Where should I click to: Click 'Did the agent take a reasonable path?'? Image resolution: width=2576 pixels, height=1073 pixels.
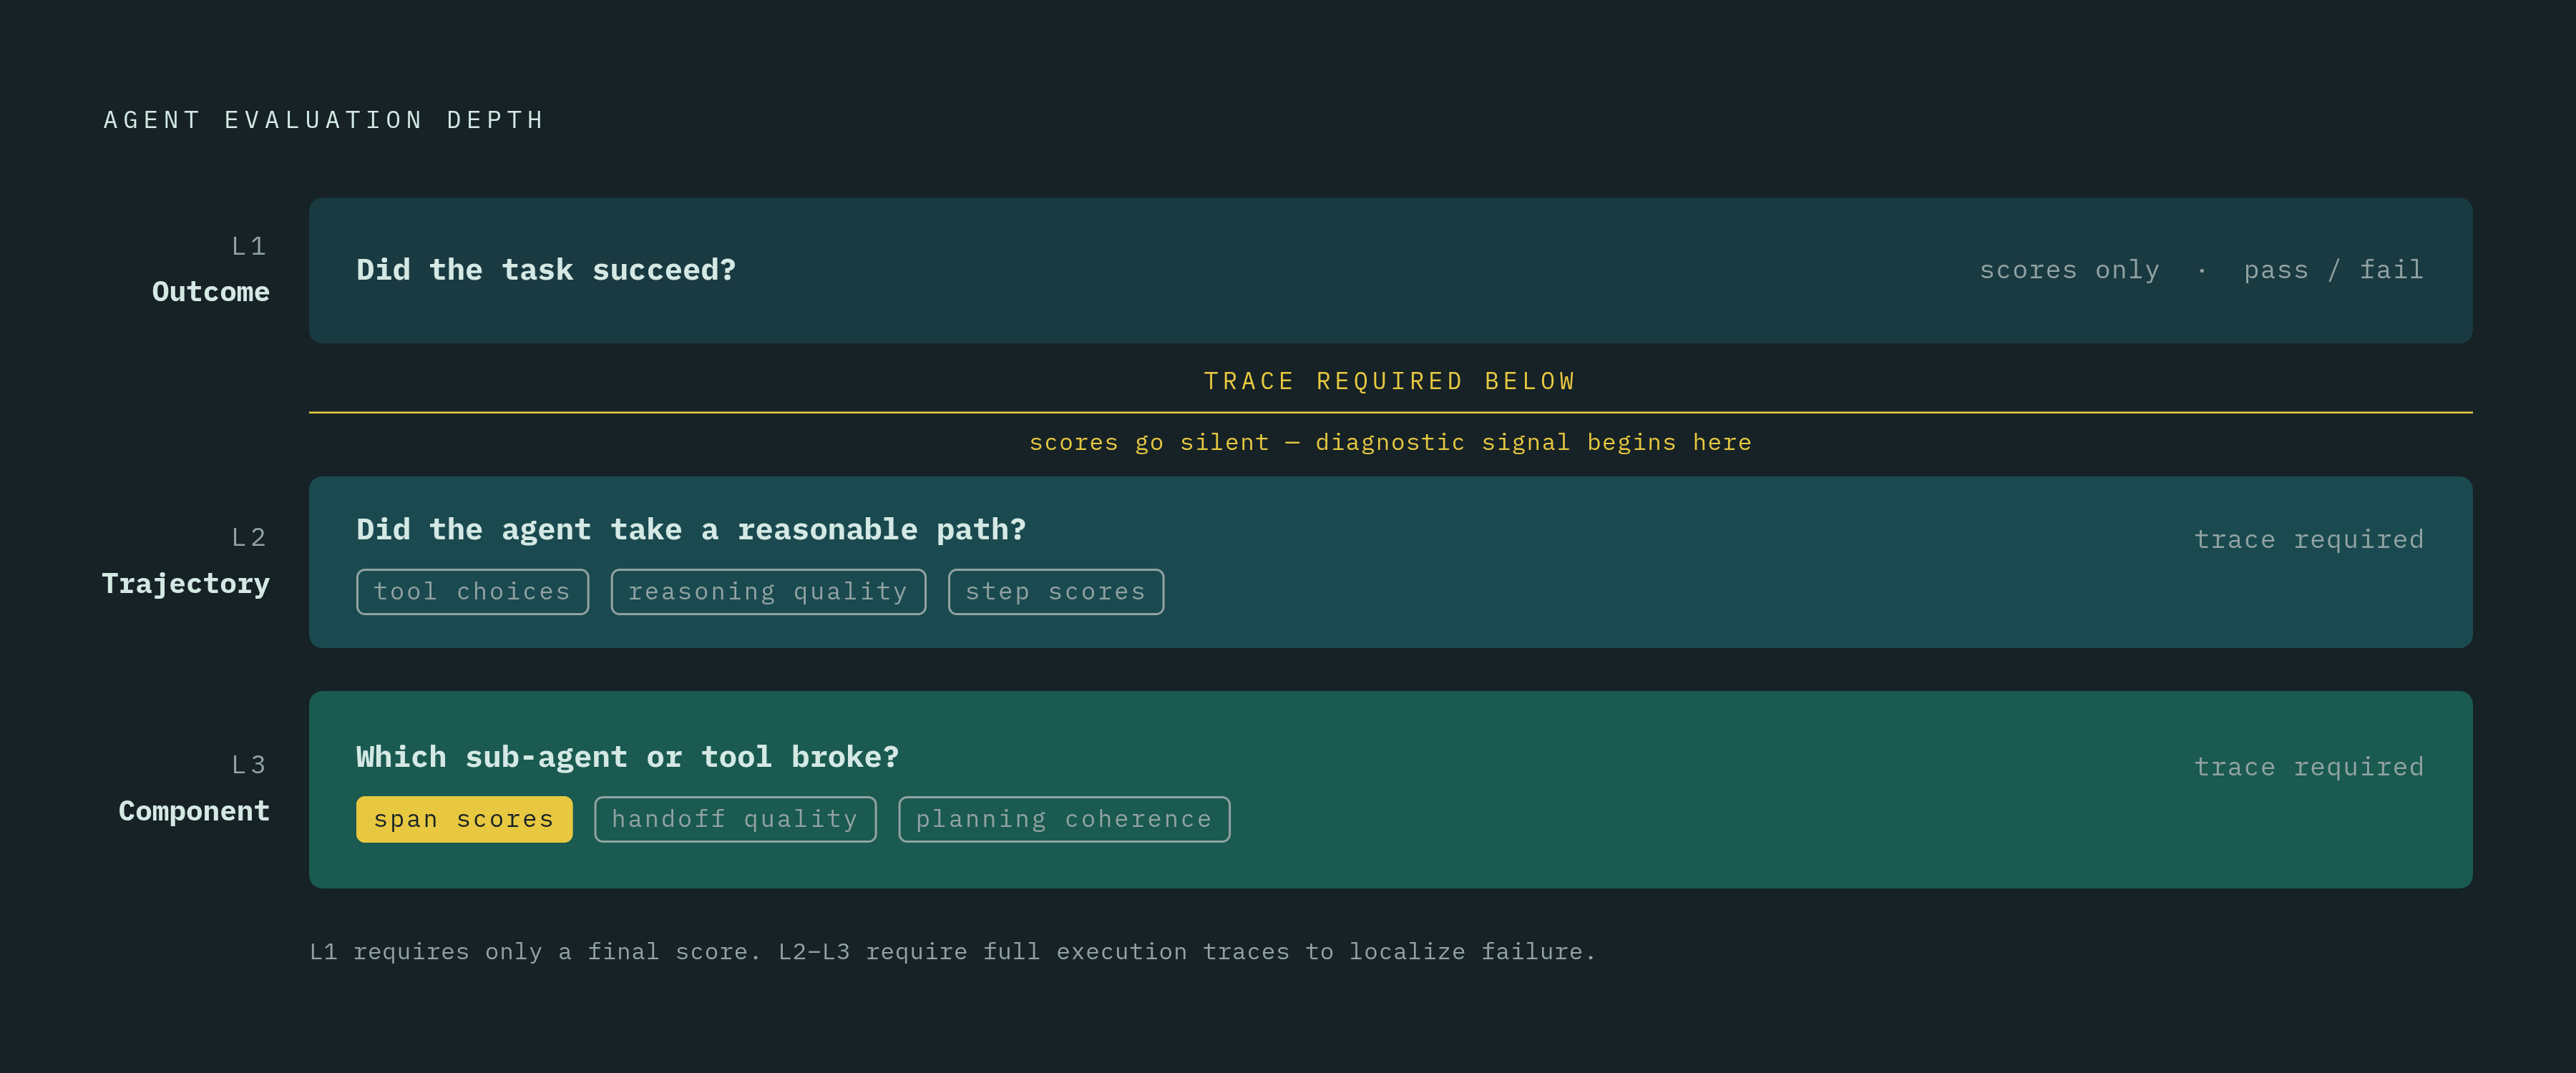pyautogui.click(x=691, y=529)
